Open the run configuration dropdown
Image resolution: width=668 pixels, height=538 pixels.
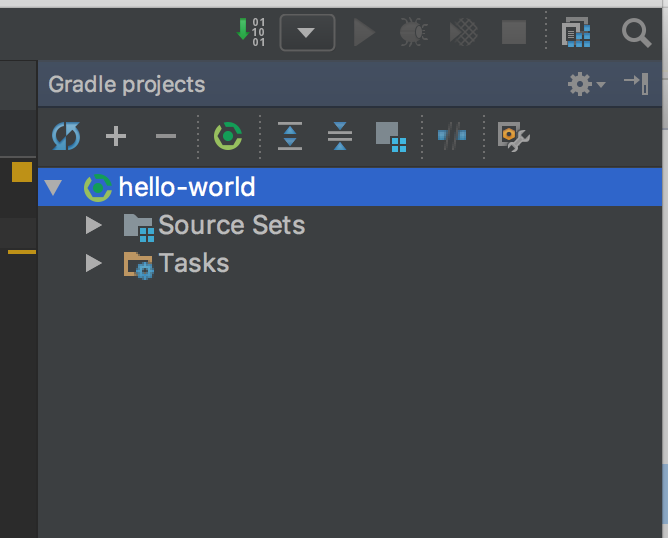(x=307, y=32)
